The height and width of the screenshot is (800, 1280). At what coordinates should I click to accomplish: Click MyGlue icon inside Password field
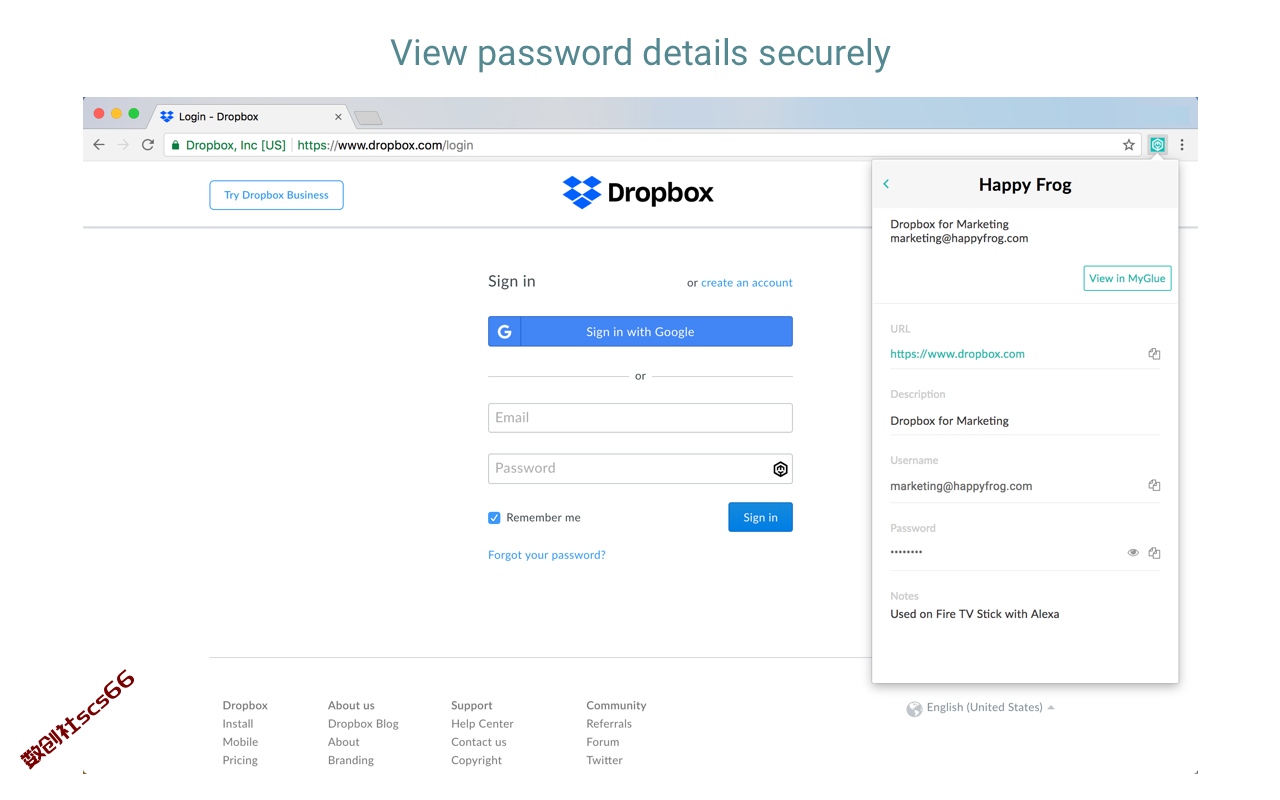click(x=781, y=469)
